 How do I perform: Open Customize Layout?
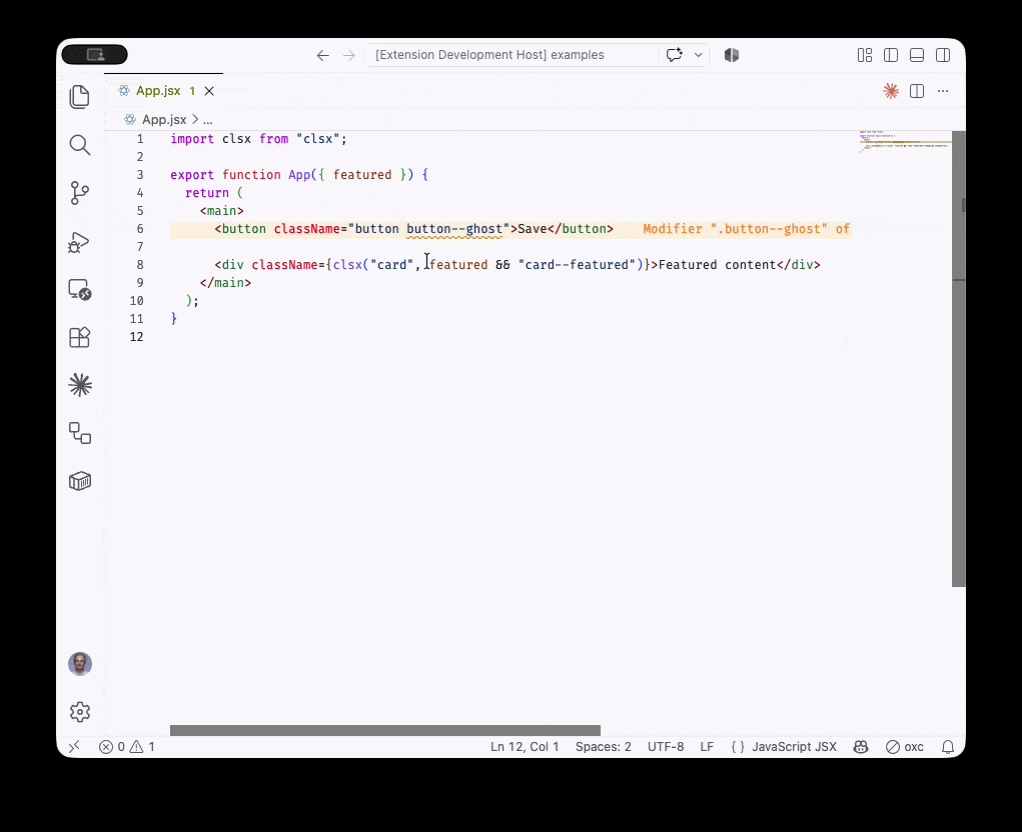[865, 55]
